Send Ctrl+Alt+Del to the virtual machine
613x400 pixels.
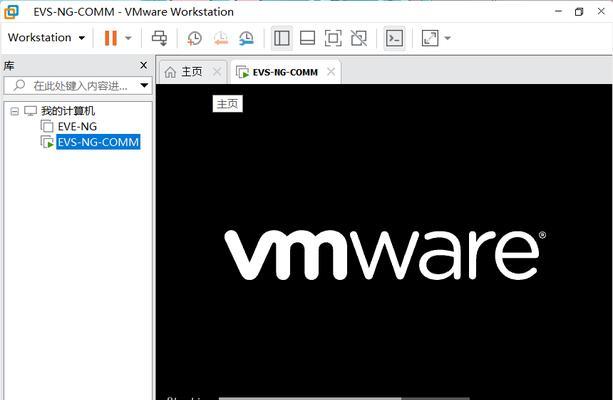[160, 38]
